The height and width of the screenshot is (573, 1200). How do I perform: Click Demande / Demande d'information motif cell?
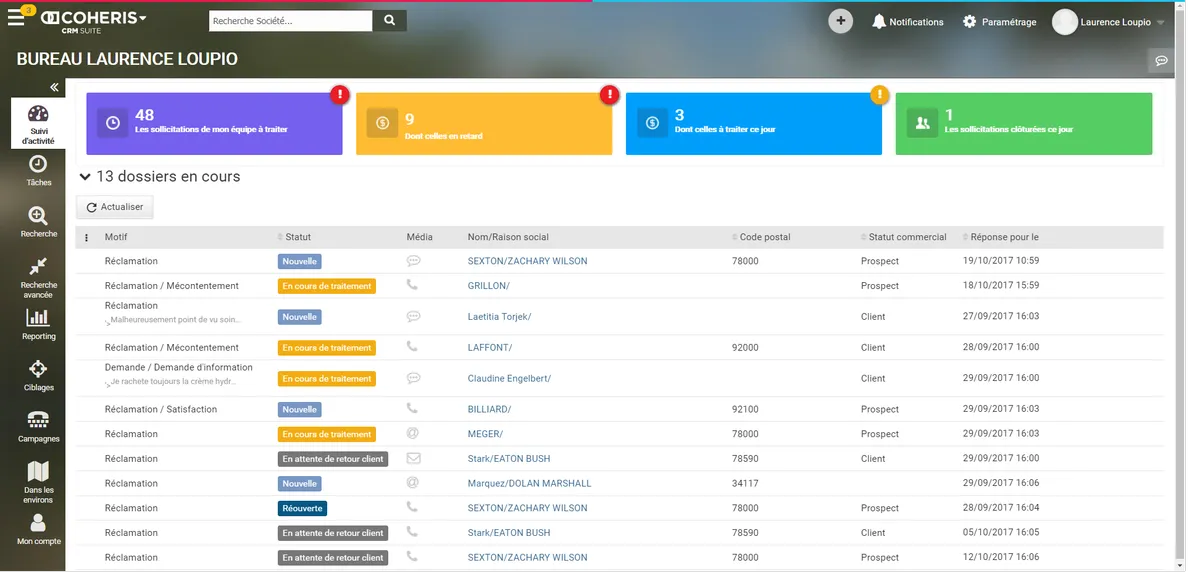[x=179, y=367]
